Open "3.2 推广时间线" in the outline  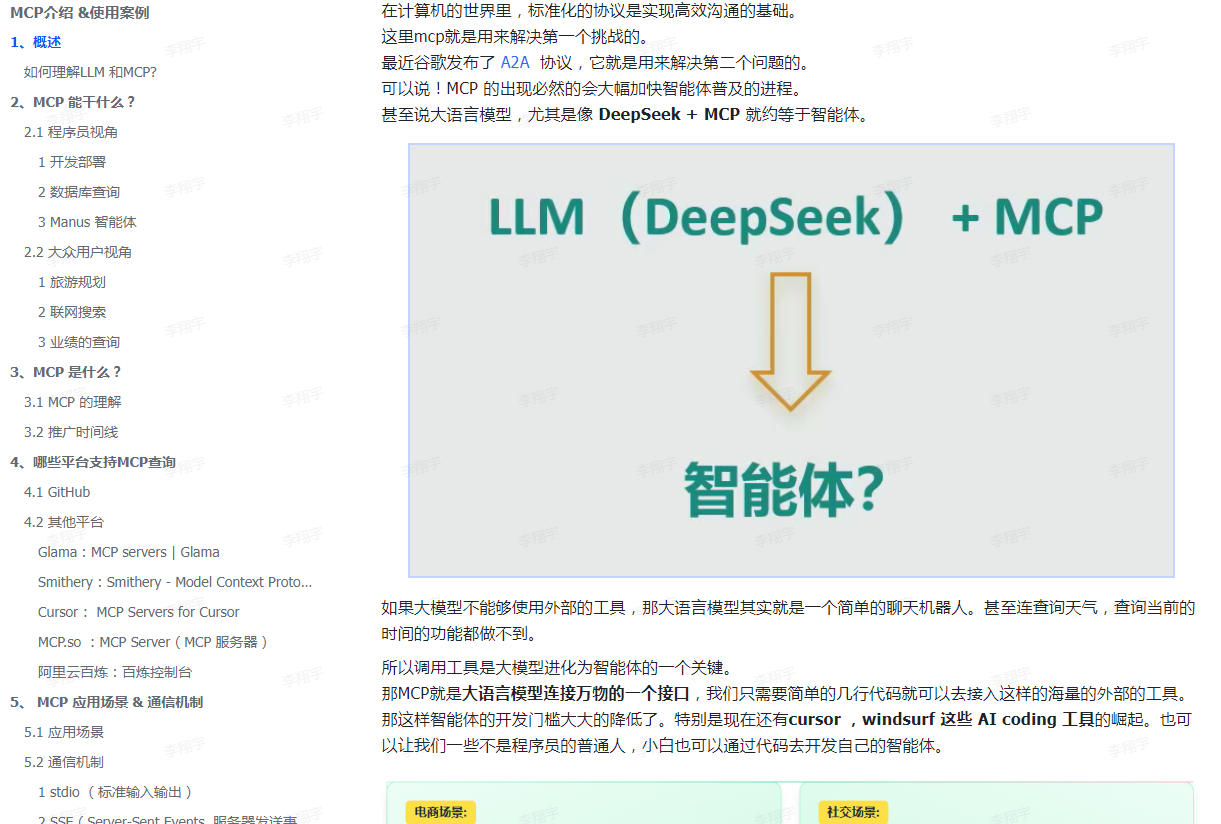click(x=71, y=432)
